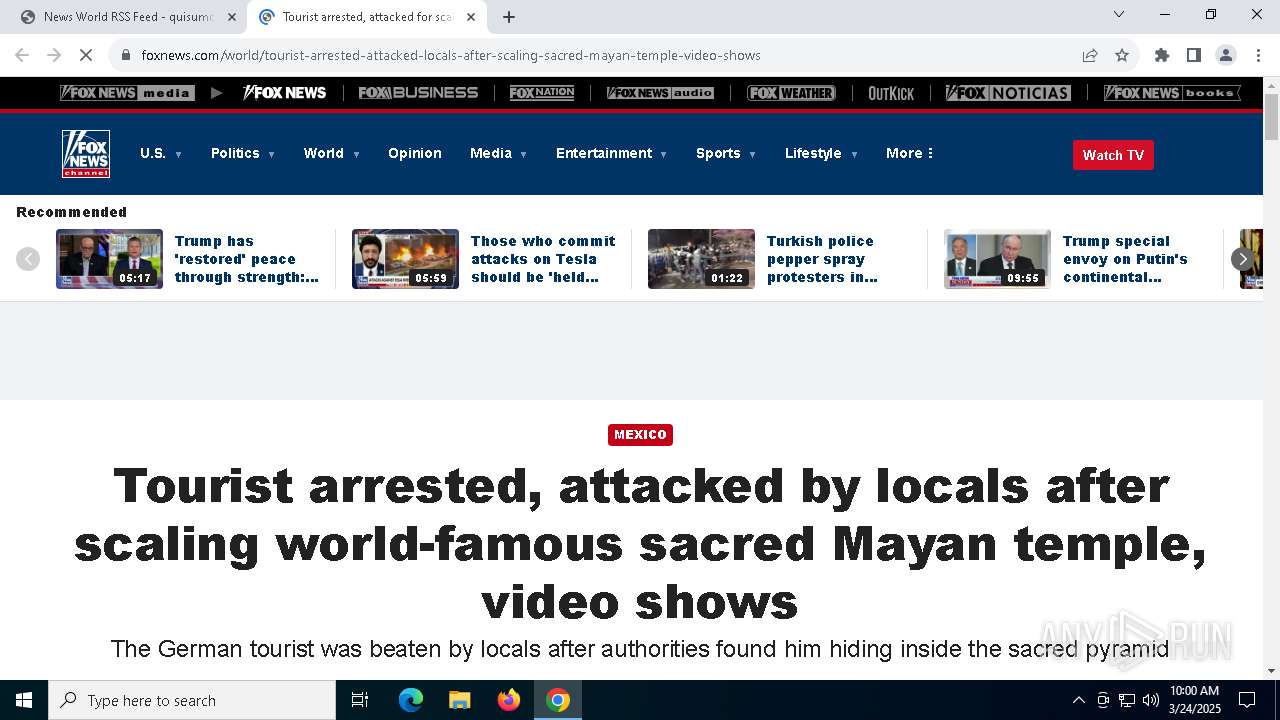Close the Tourist arrested tab
1280x720 pixels.
point(471,17)
